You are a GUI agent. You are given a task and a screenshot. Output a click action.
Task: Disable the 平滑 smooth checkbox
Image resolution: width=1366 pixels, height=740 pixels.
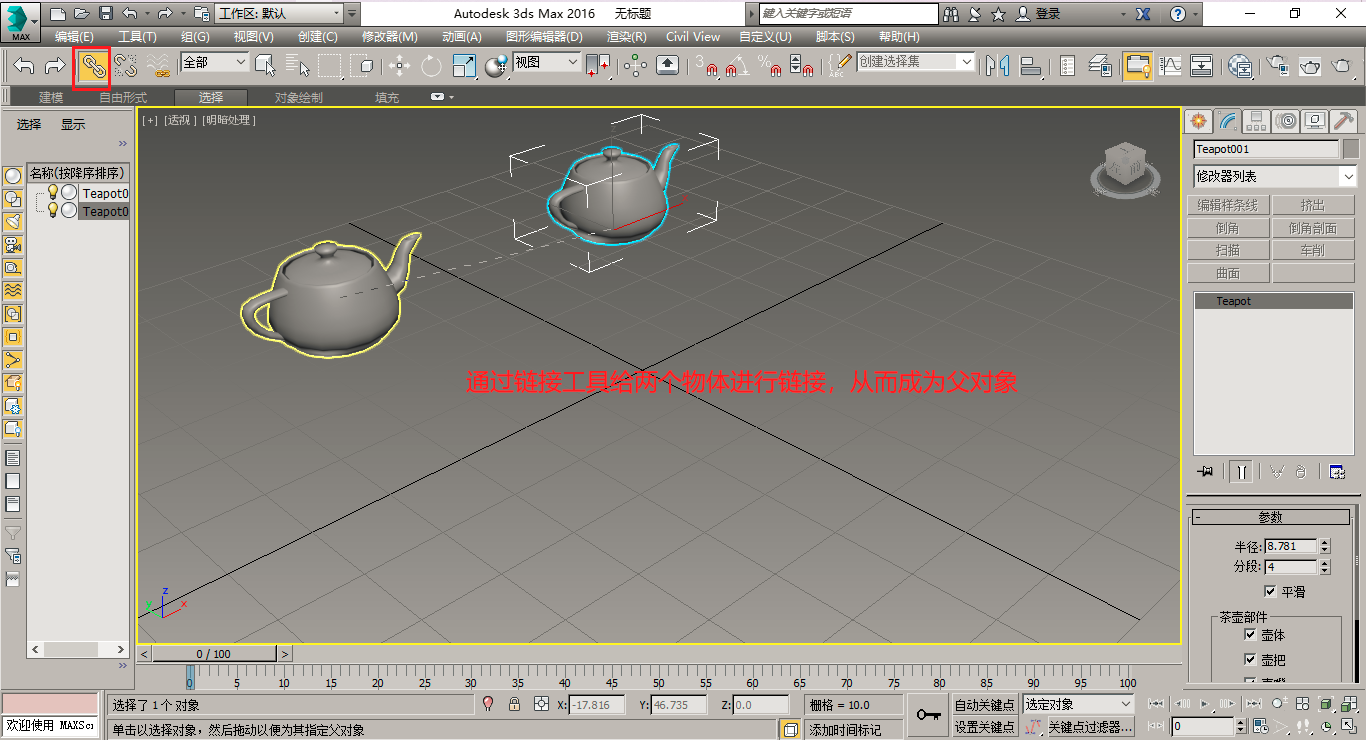tap(1270, 591)
